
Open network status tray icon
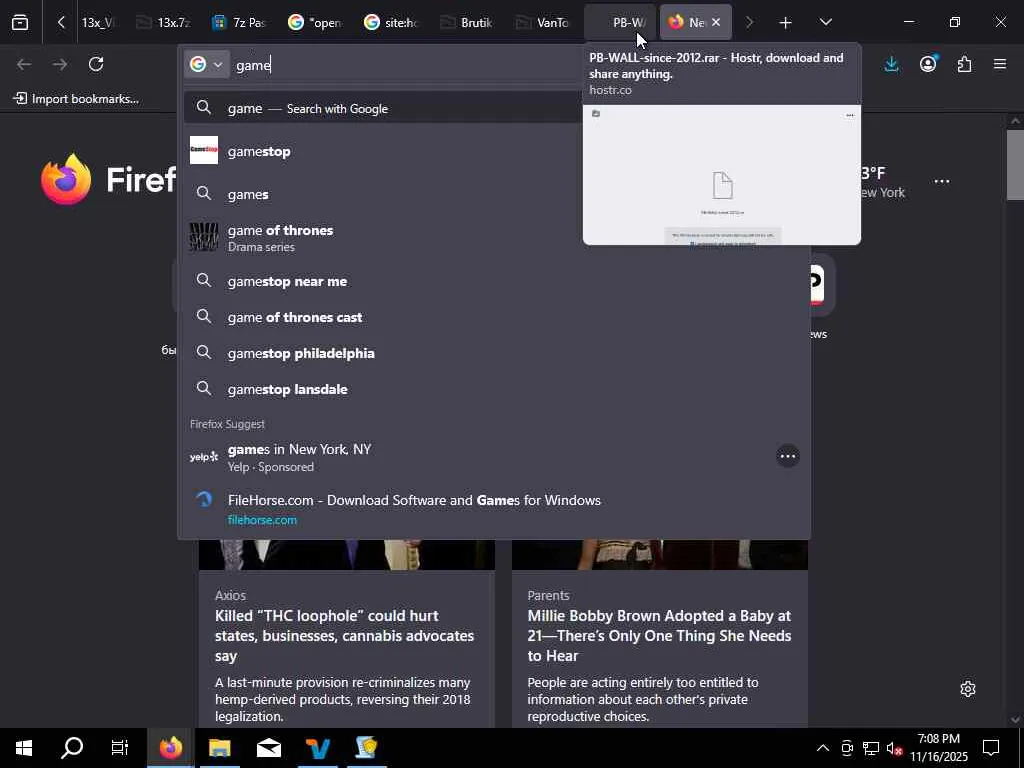pos(871,748)
